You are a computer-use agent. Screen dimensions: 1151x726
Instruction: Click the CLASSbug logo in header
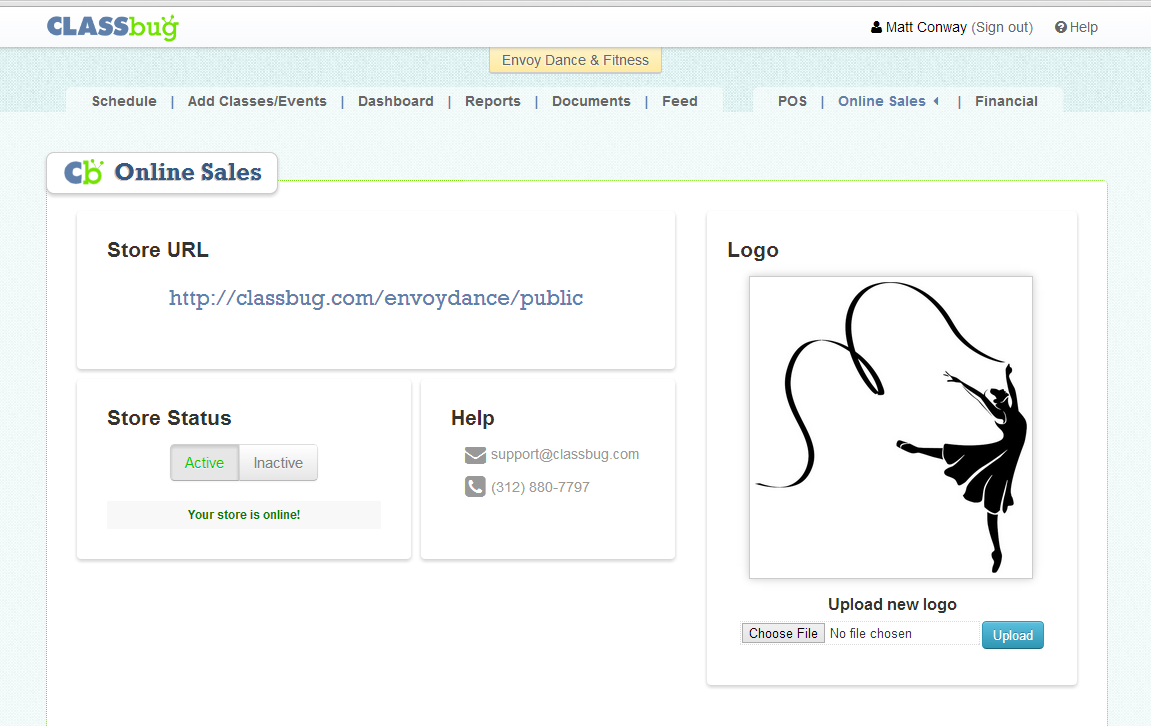coord(112,27)
